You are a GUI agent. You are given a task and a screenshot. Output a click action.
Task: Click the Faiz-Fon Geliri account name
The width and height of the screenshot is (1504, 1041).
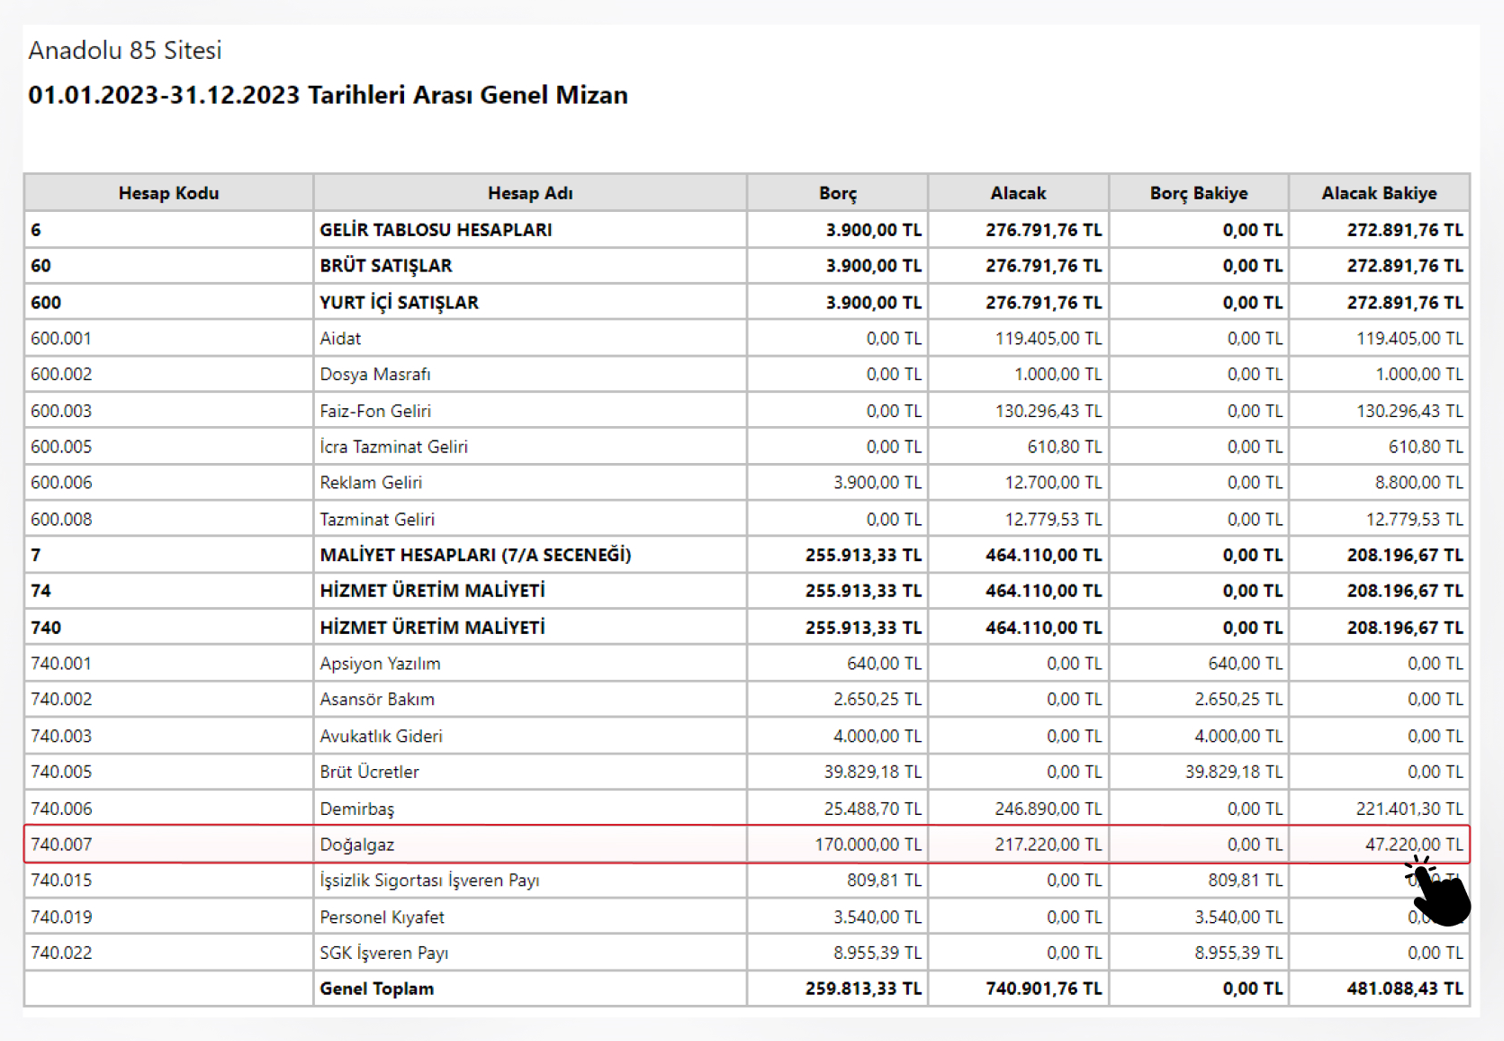point(375,411)
